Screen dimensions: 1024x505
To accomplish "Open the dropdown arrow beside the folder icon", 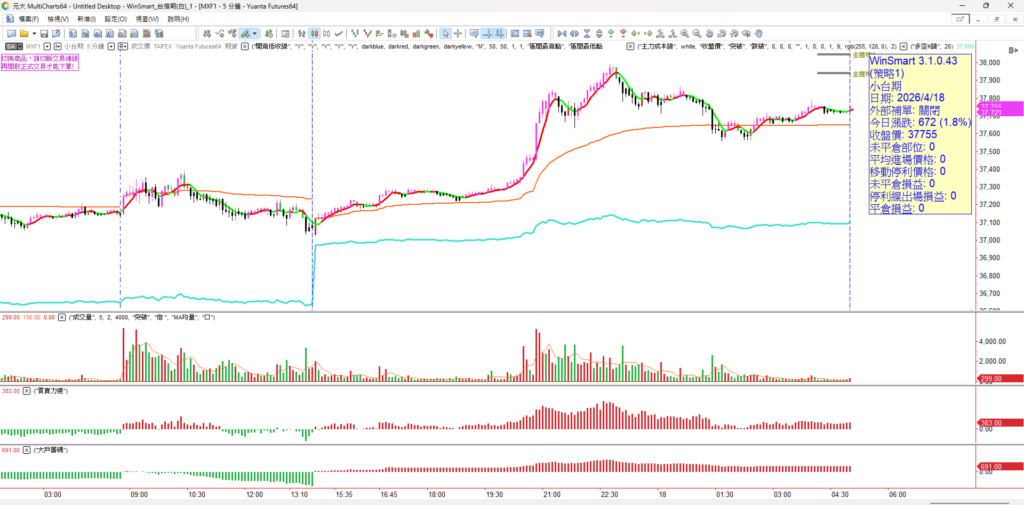I will [33, 33].
